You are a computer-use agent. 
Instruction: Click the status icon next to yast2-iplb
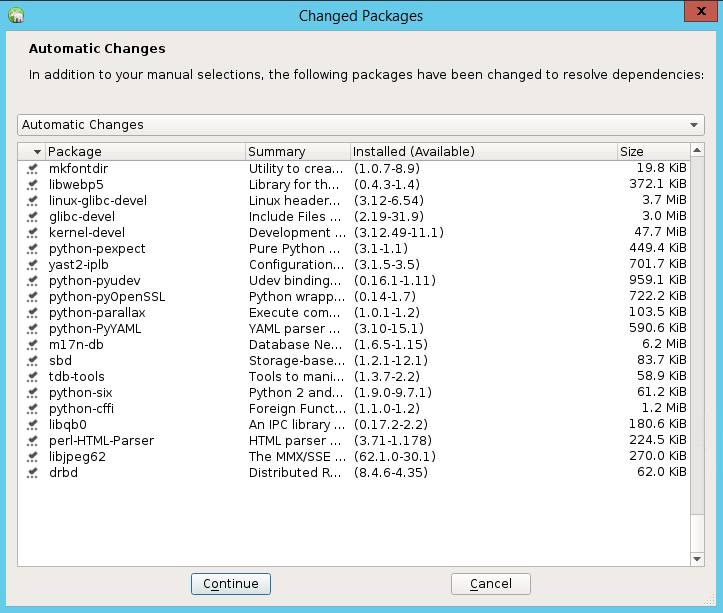pyautogui.click(x=32, y=265)
